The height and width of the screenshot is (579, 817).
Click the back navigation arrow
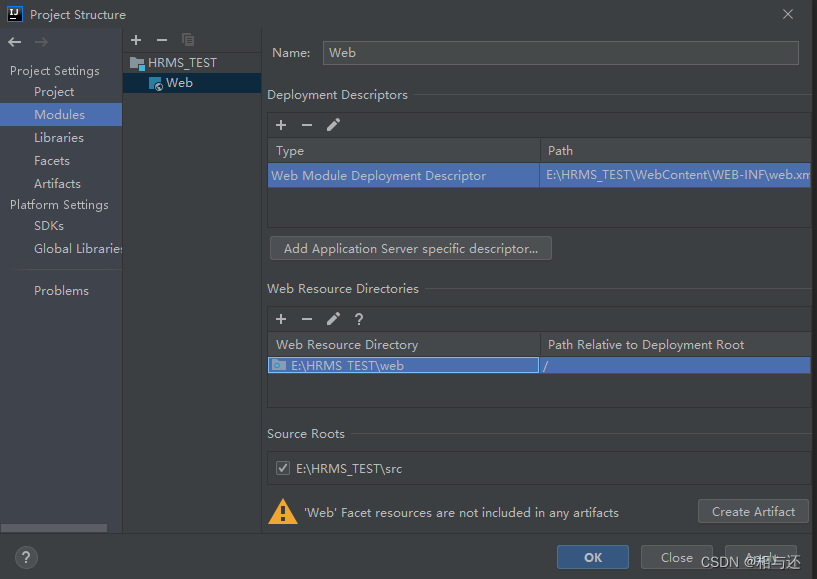(x=15, y=42)
